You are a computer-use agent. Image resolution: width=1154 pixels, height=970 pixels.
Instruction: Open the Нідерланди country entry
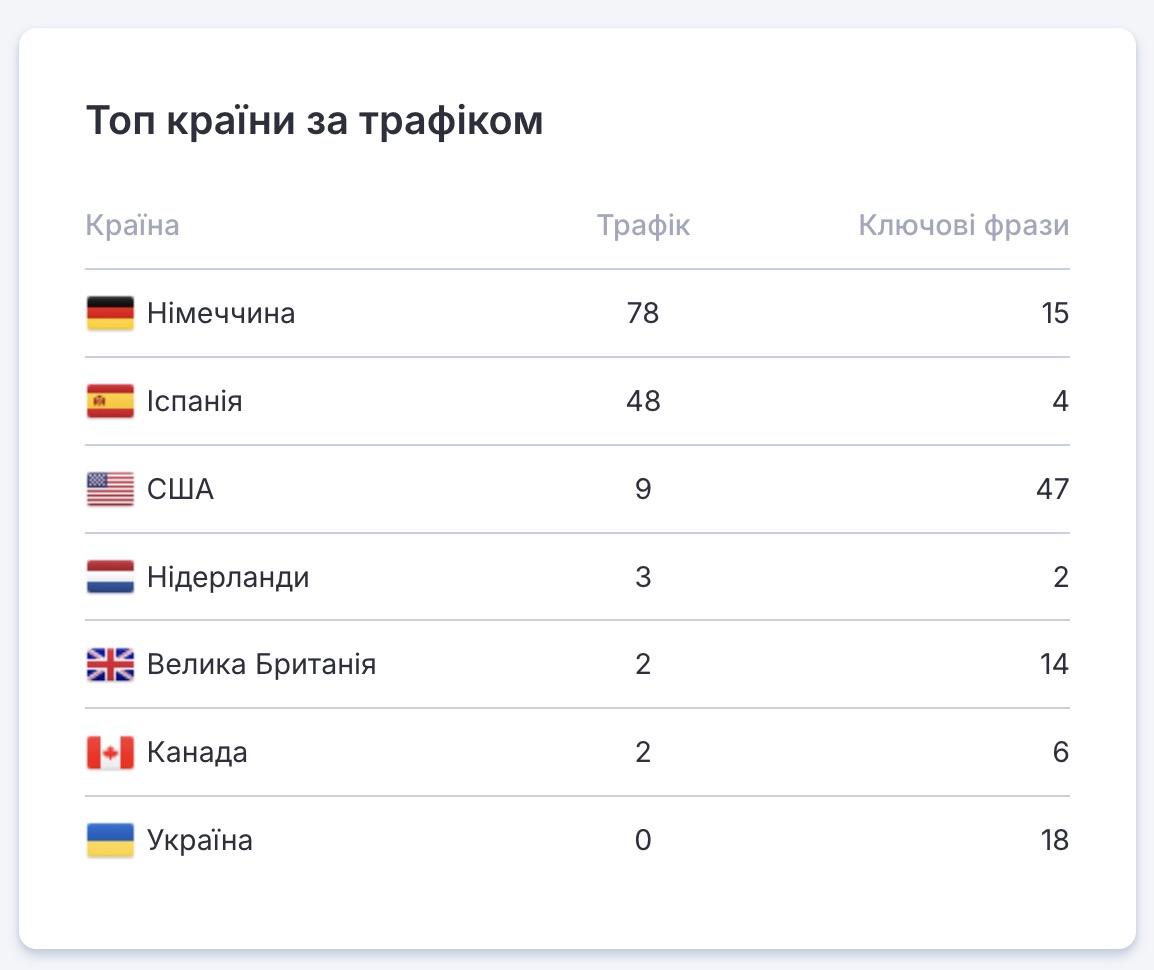tap(228, 578)
